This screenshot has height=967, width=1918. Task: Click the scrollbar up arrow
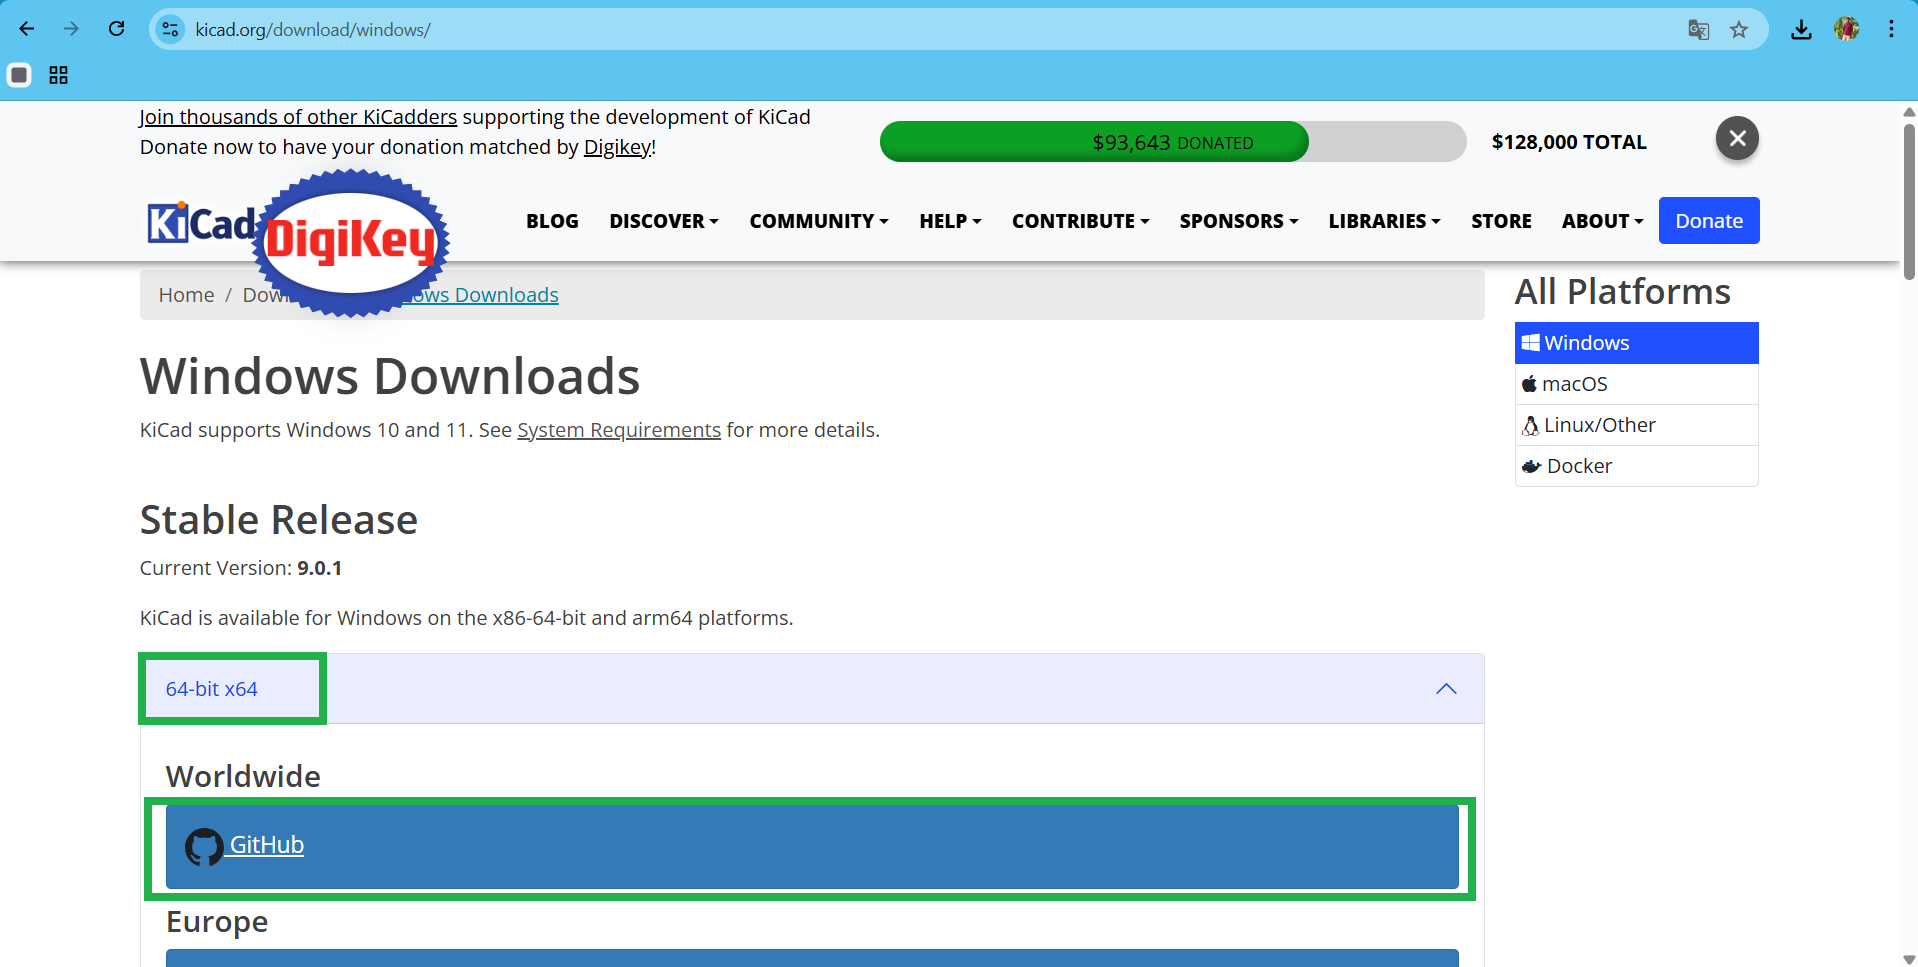[1909, 112]
